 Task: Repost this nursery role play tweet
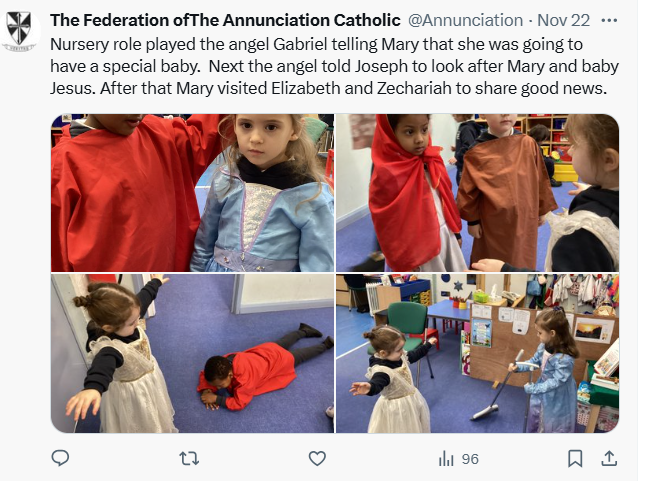tap(188, 458)
